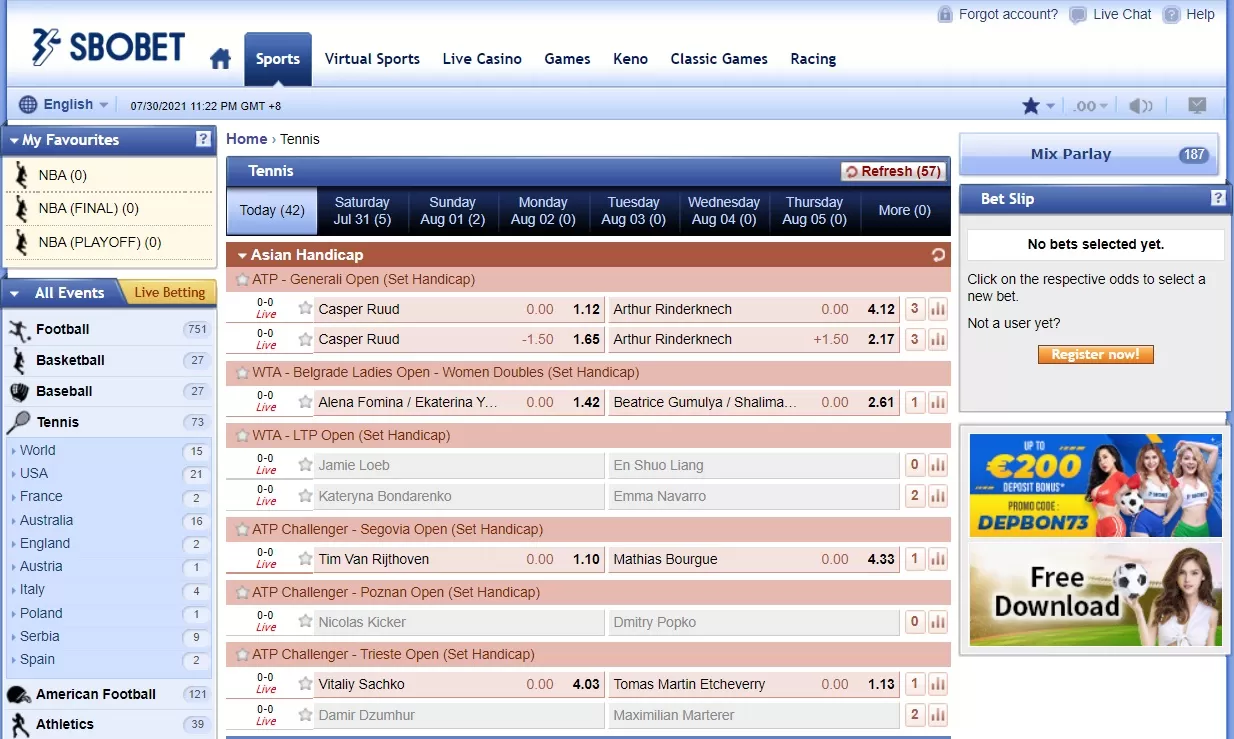1234x739 pixels.
Task: Toggle favourite star for Tim Van Rijthoven match
Action: [305, 558]
